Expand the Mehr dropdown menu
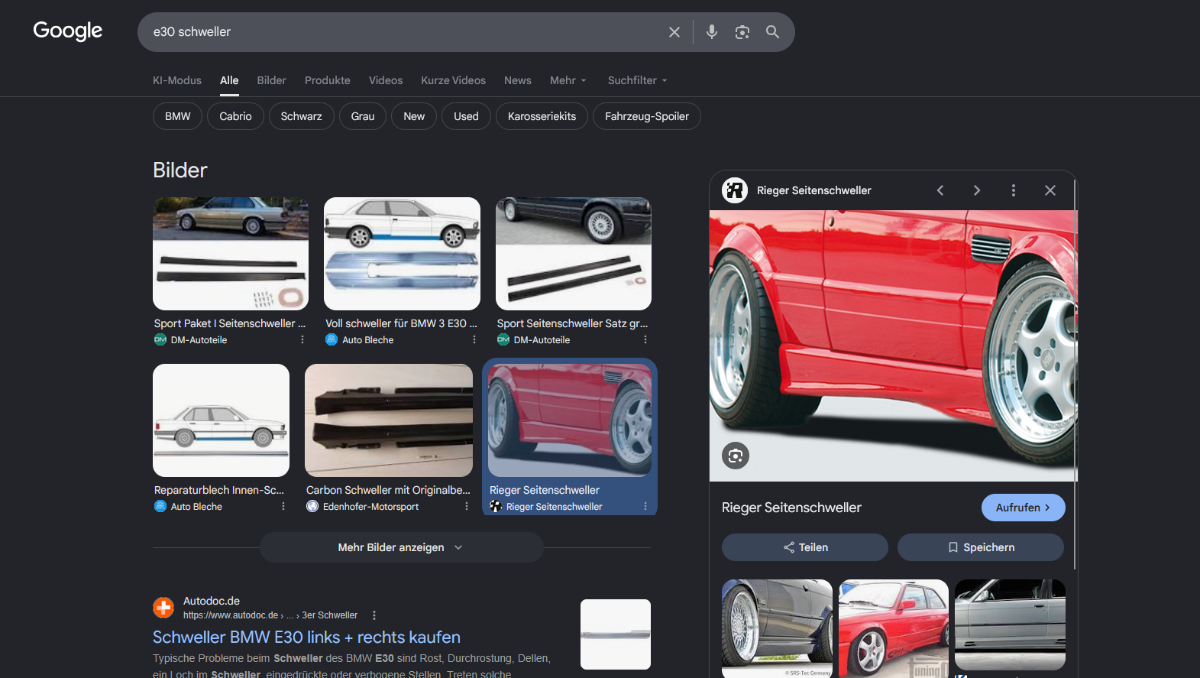The height and width of the screenshot is (678, 1200). click(x=568, y=80)
